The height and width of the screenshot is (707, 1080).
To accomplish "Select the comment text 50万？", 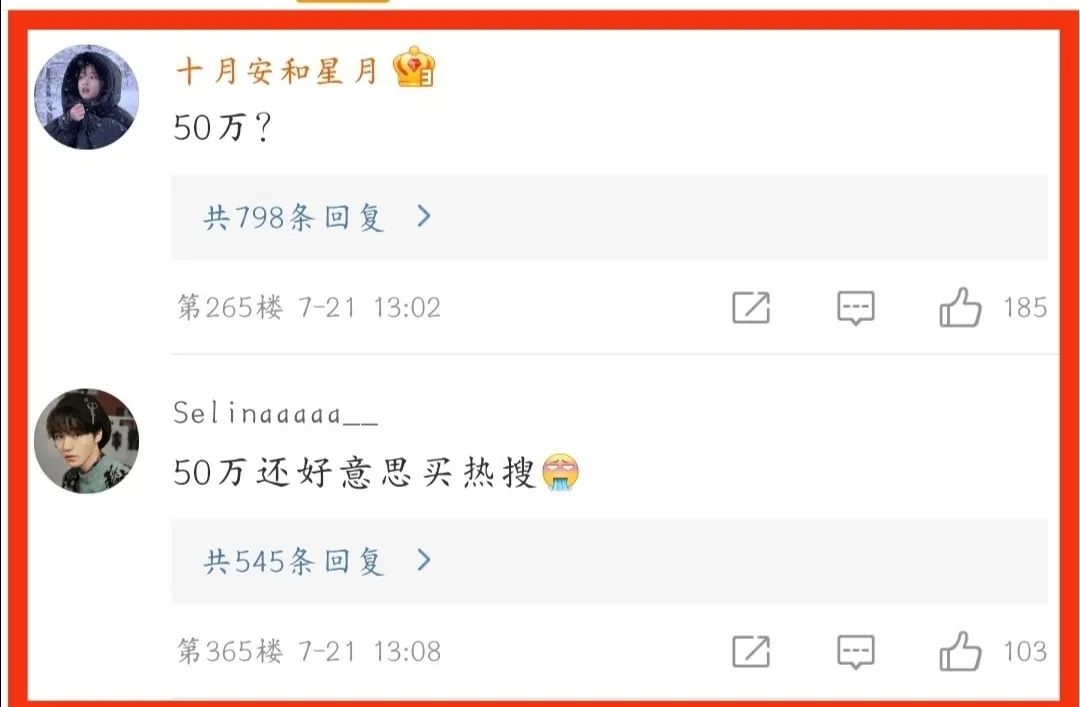I will (x=222, y=127).
